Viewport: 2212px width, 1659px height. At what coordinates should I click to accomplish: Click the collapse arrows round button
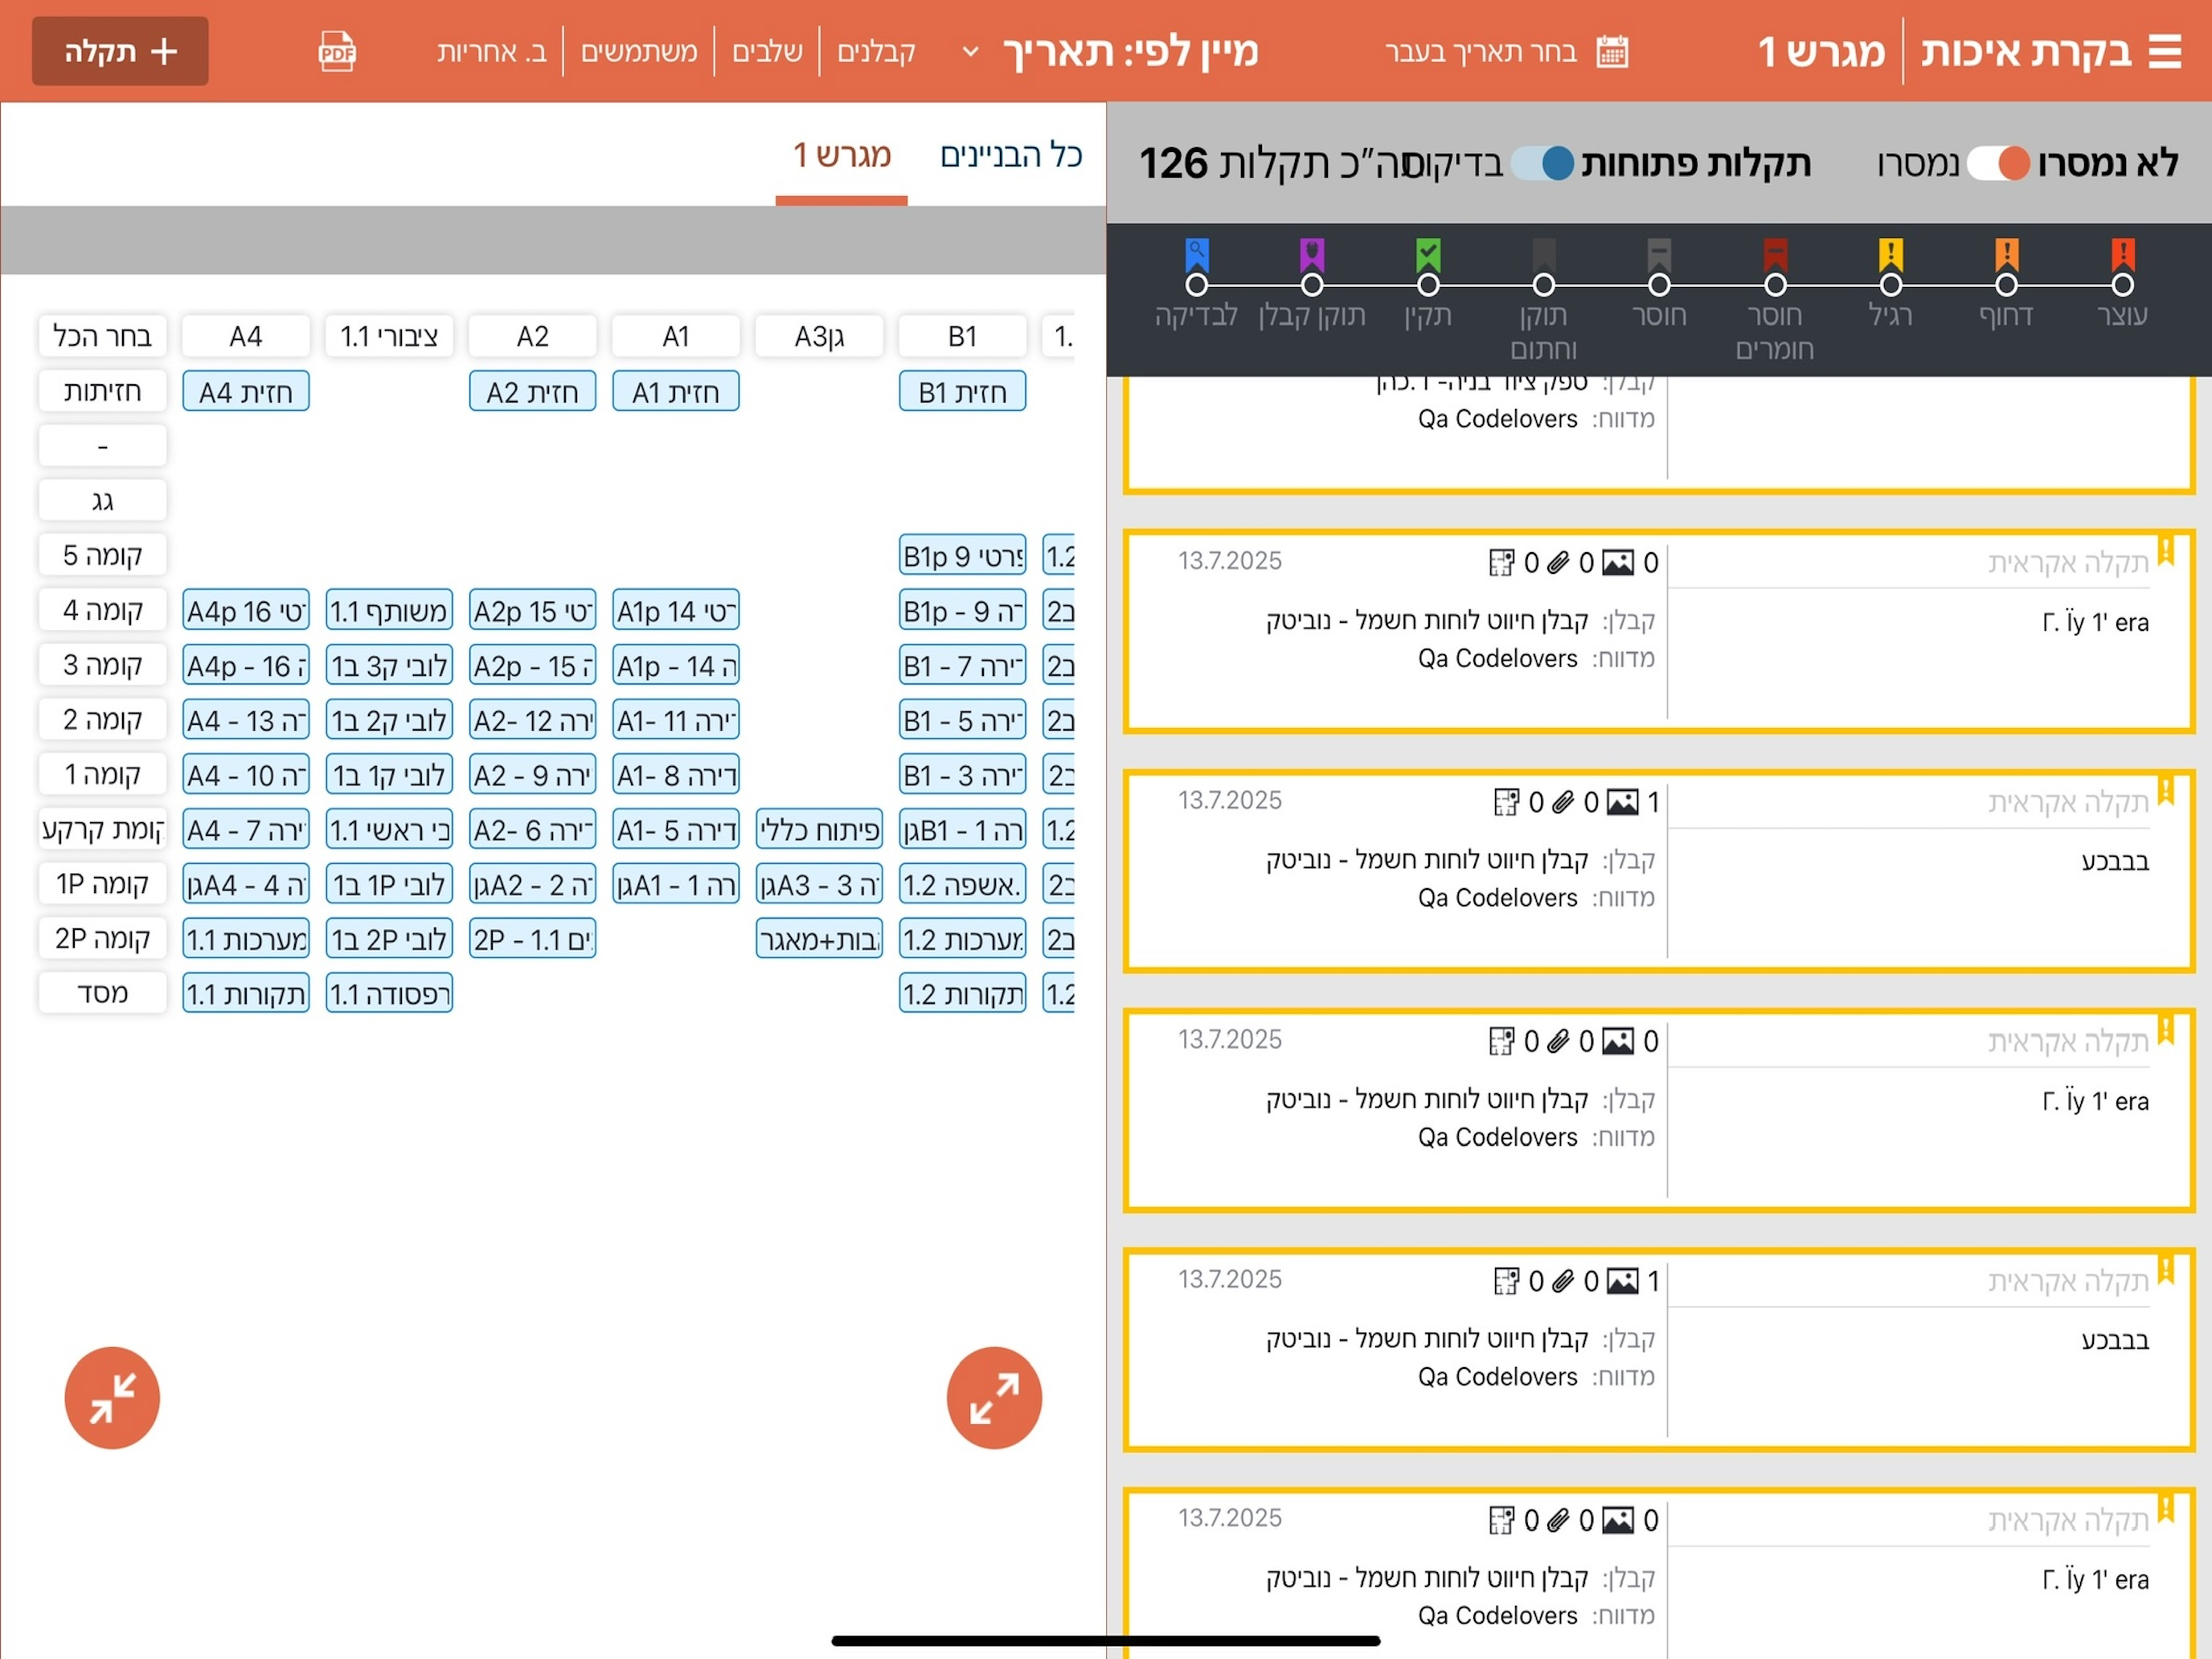[x=112, y=1397]
